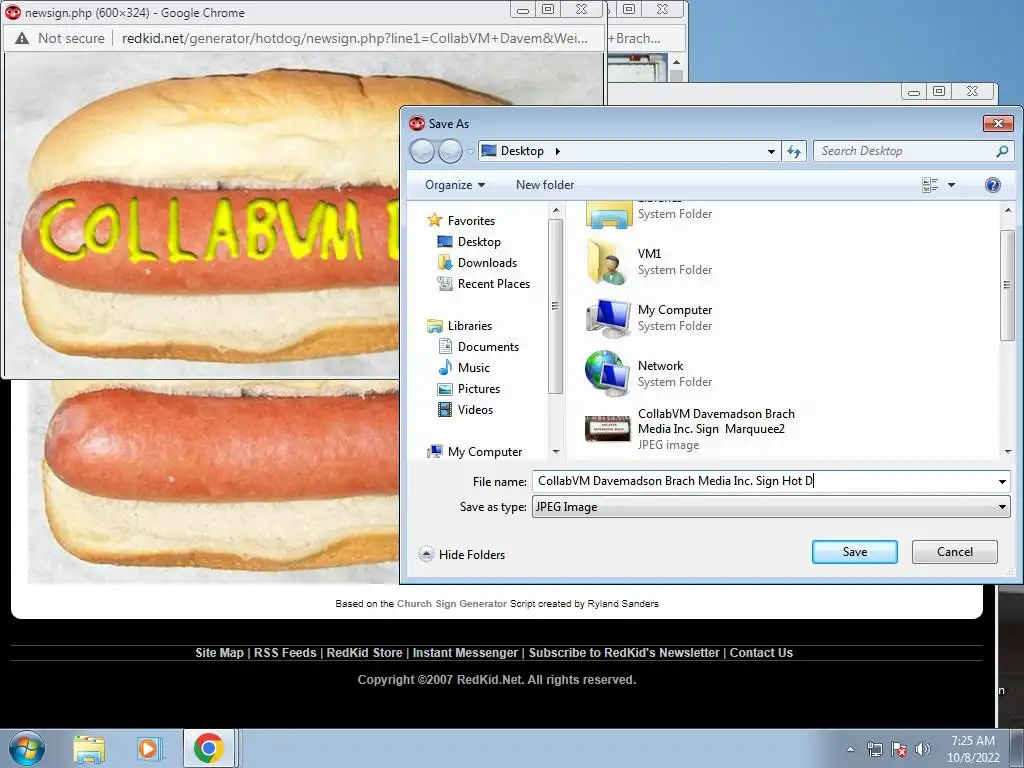This screenshot has width=1024, height=768.
Task: Expand the Desktop breadcrumb arrow
Action: pyautogui.click(x=558, y=152)
